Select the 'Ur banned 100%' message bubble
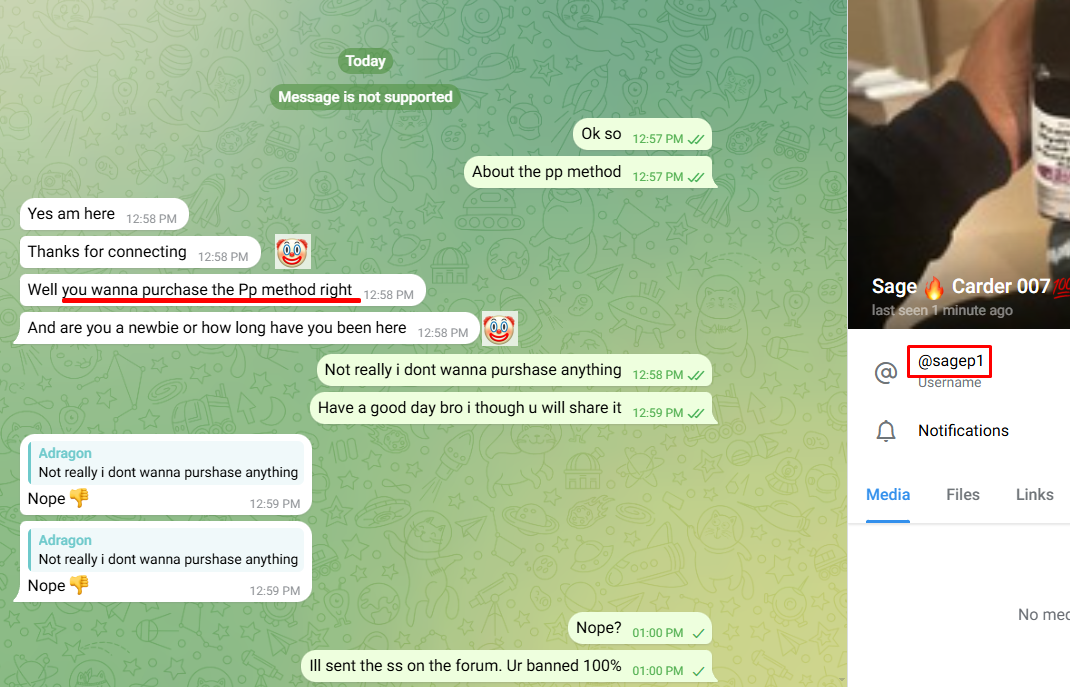Screen dimensions: 1070x687 (x=507, y=666)
